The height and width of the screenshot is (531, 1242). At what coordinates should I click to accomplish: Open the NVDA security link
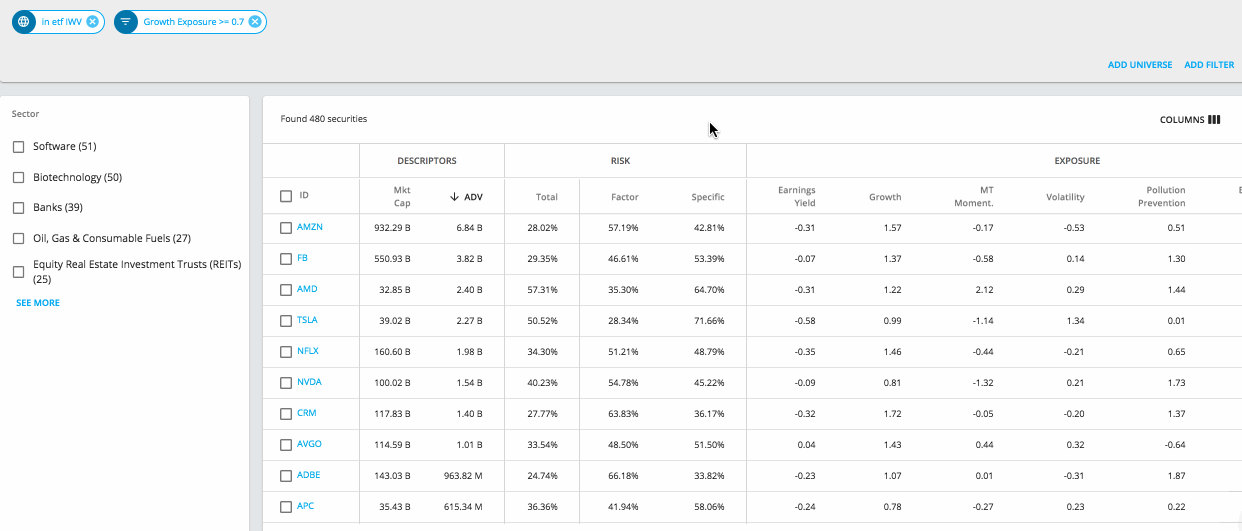click(x=310, y=382)
